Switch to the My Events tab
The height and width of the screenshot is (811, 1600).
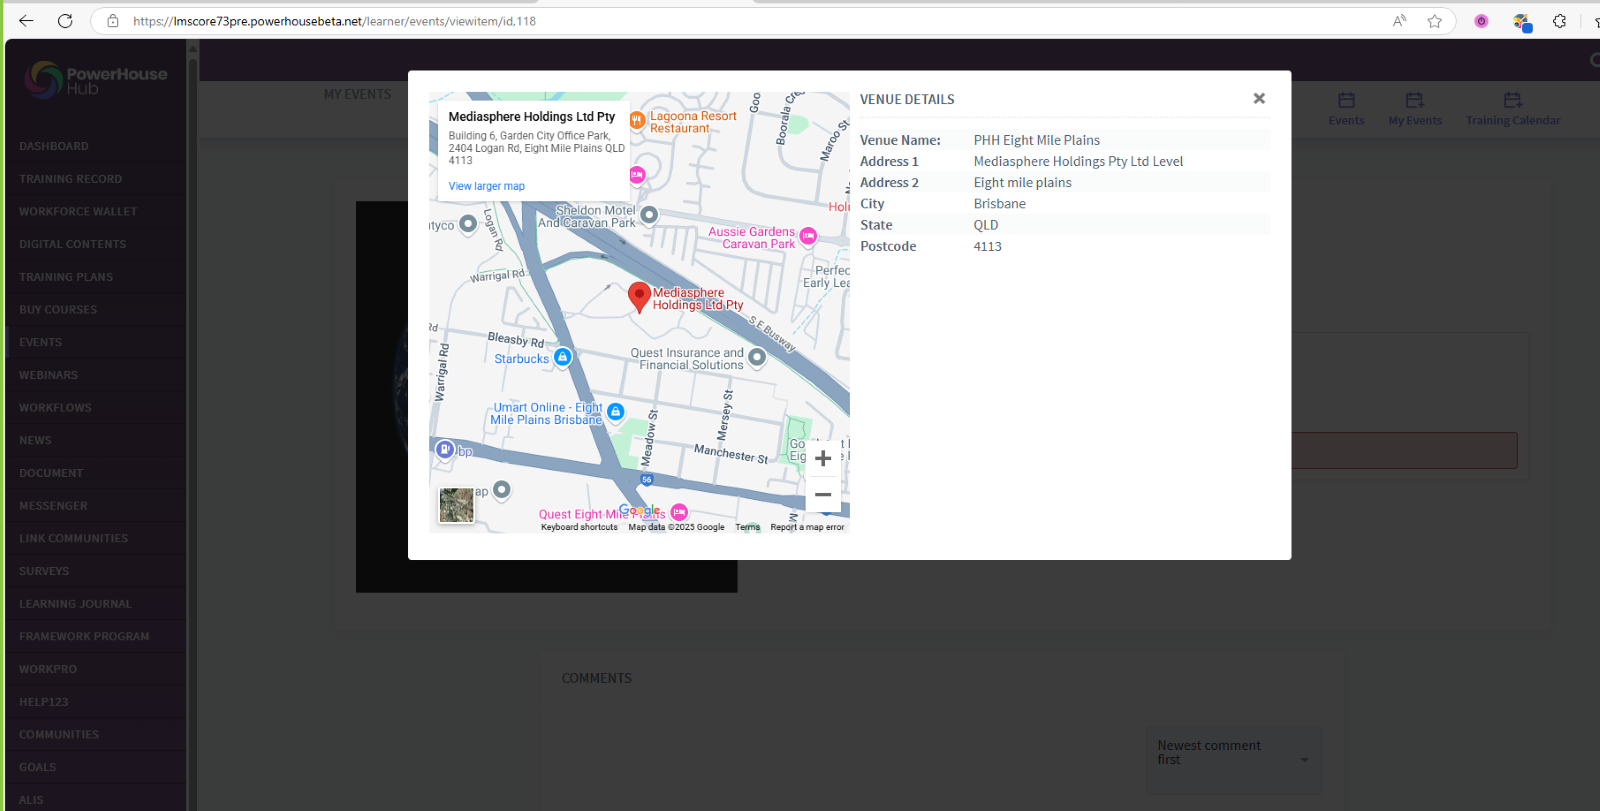[x=357, y=94]
